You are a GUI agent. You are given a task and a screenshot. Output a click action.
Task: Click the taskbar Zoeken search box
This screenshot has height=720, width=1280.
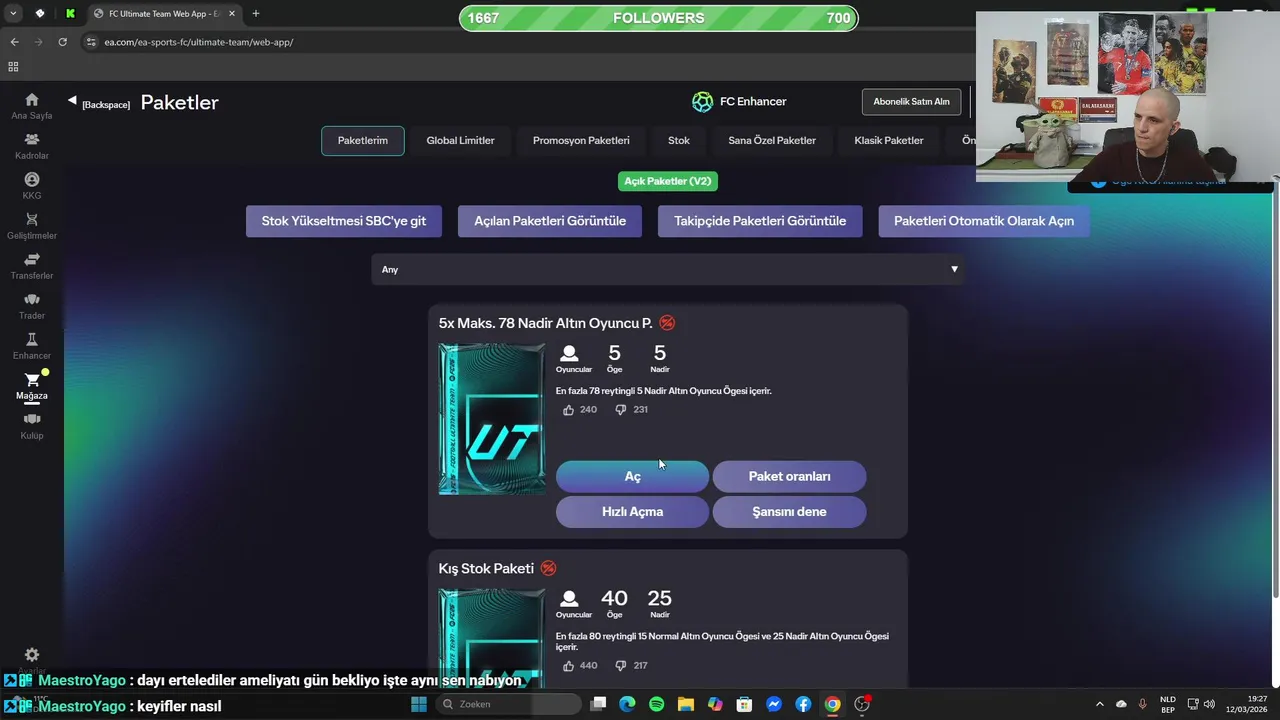coord(509,704)
